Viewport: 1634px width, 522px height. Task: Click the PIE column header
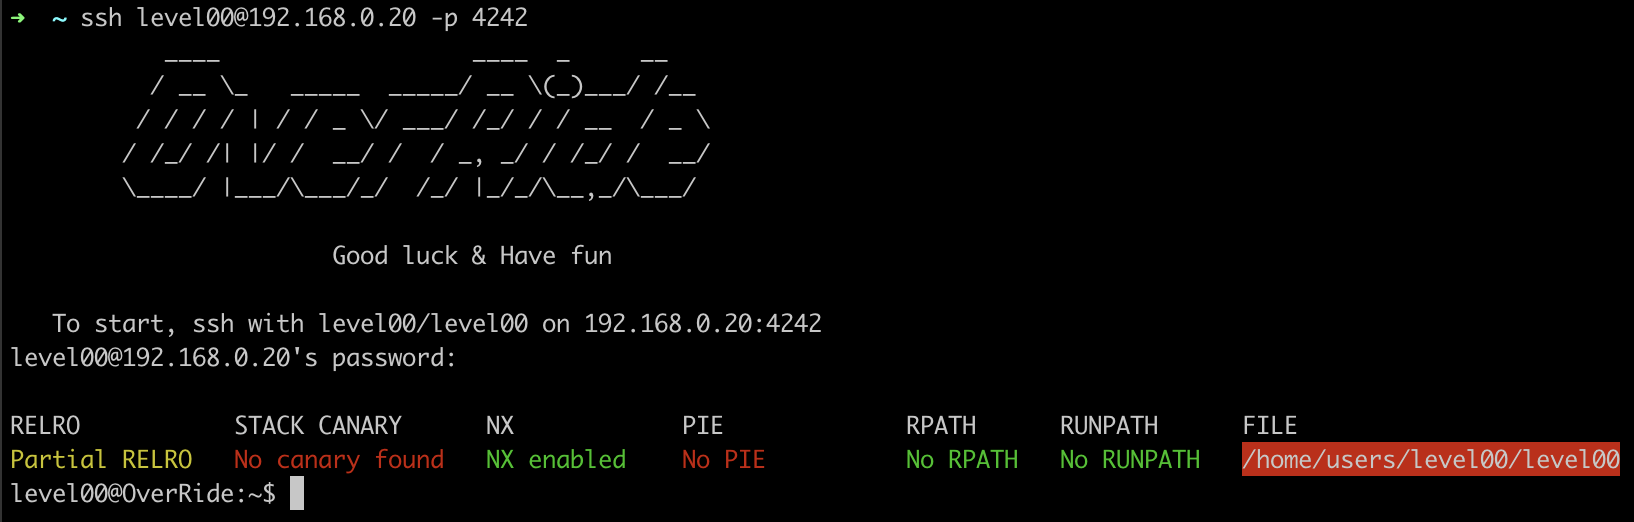click(x=702, y=426)
